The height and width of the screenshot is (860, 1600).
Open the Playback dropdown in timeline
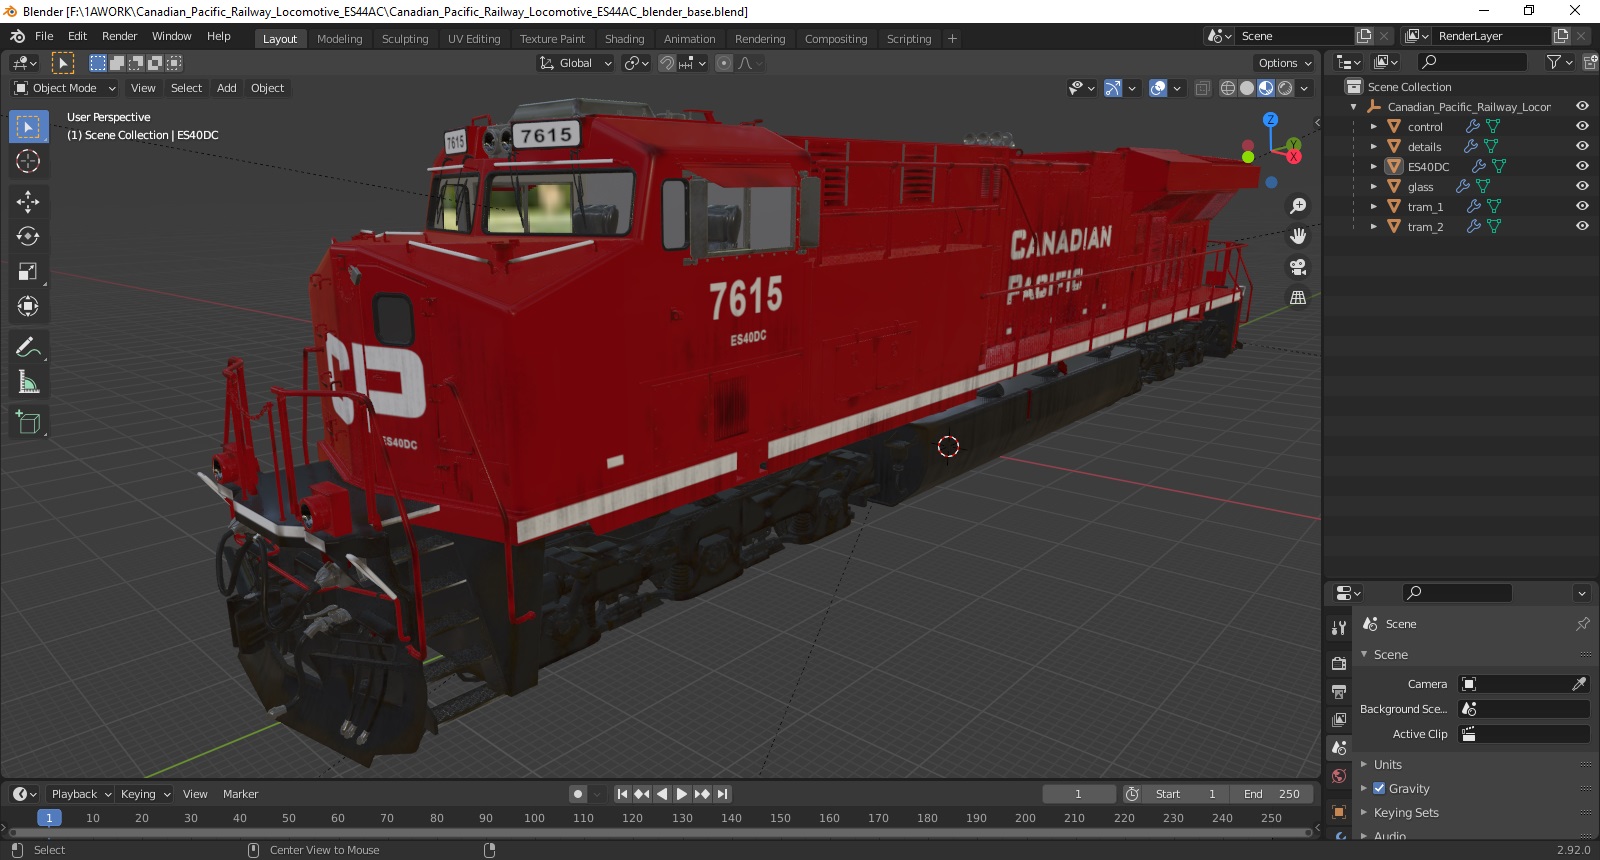81,794
